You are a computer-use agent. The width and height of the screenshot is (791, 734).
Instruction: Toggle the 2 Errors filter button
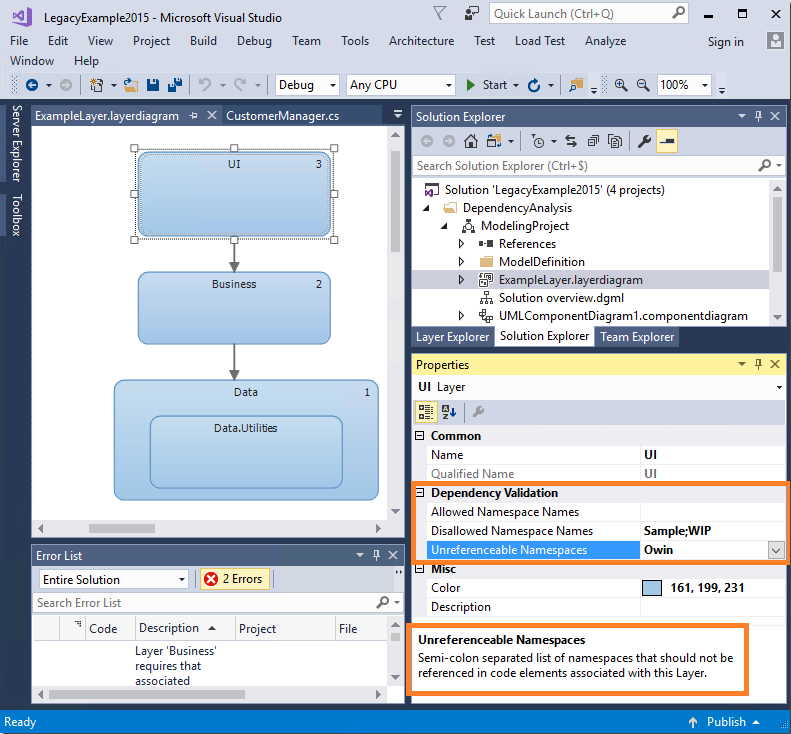click(x=234, y=579)
